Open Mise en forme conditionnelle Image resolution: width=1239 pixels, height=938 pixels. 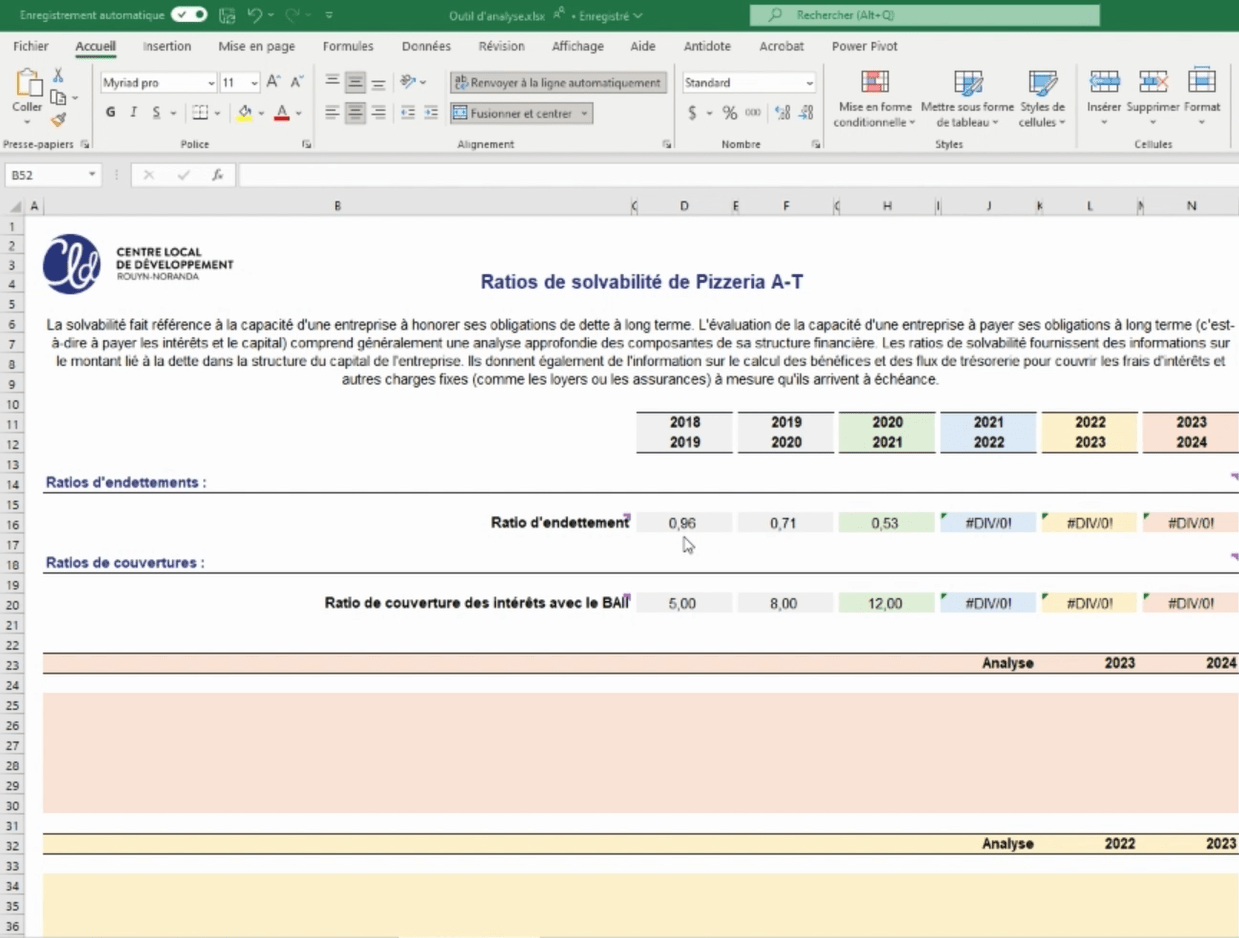point(875,98)
